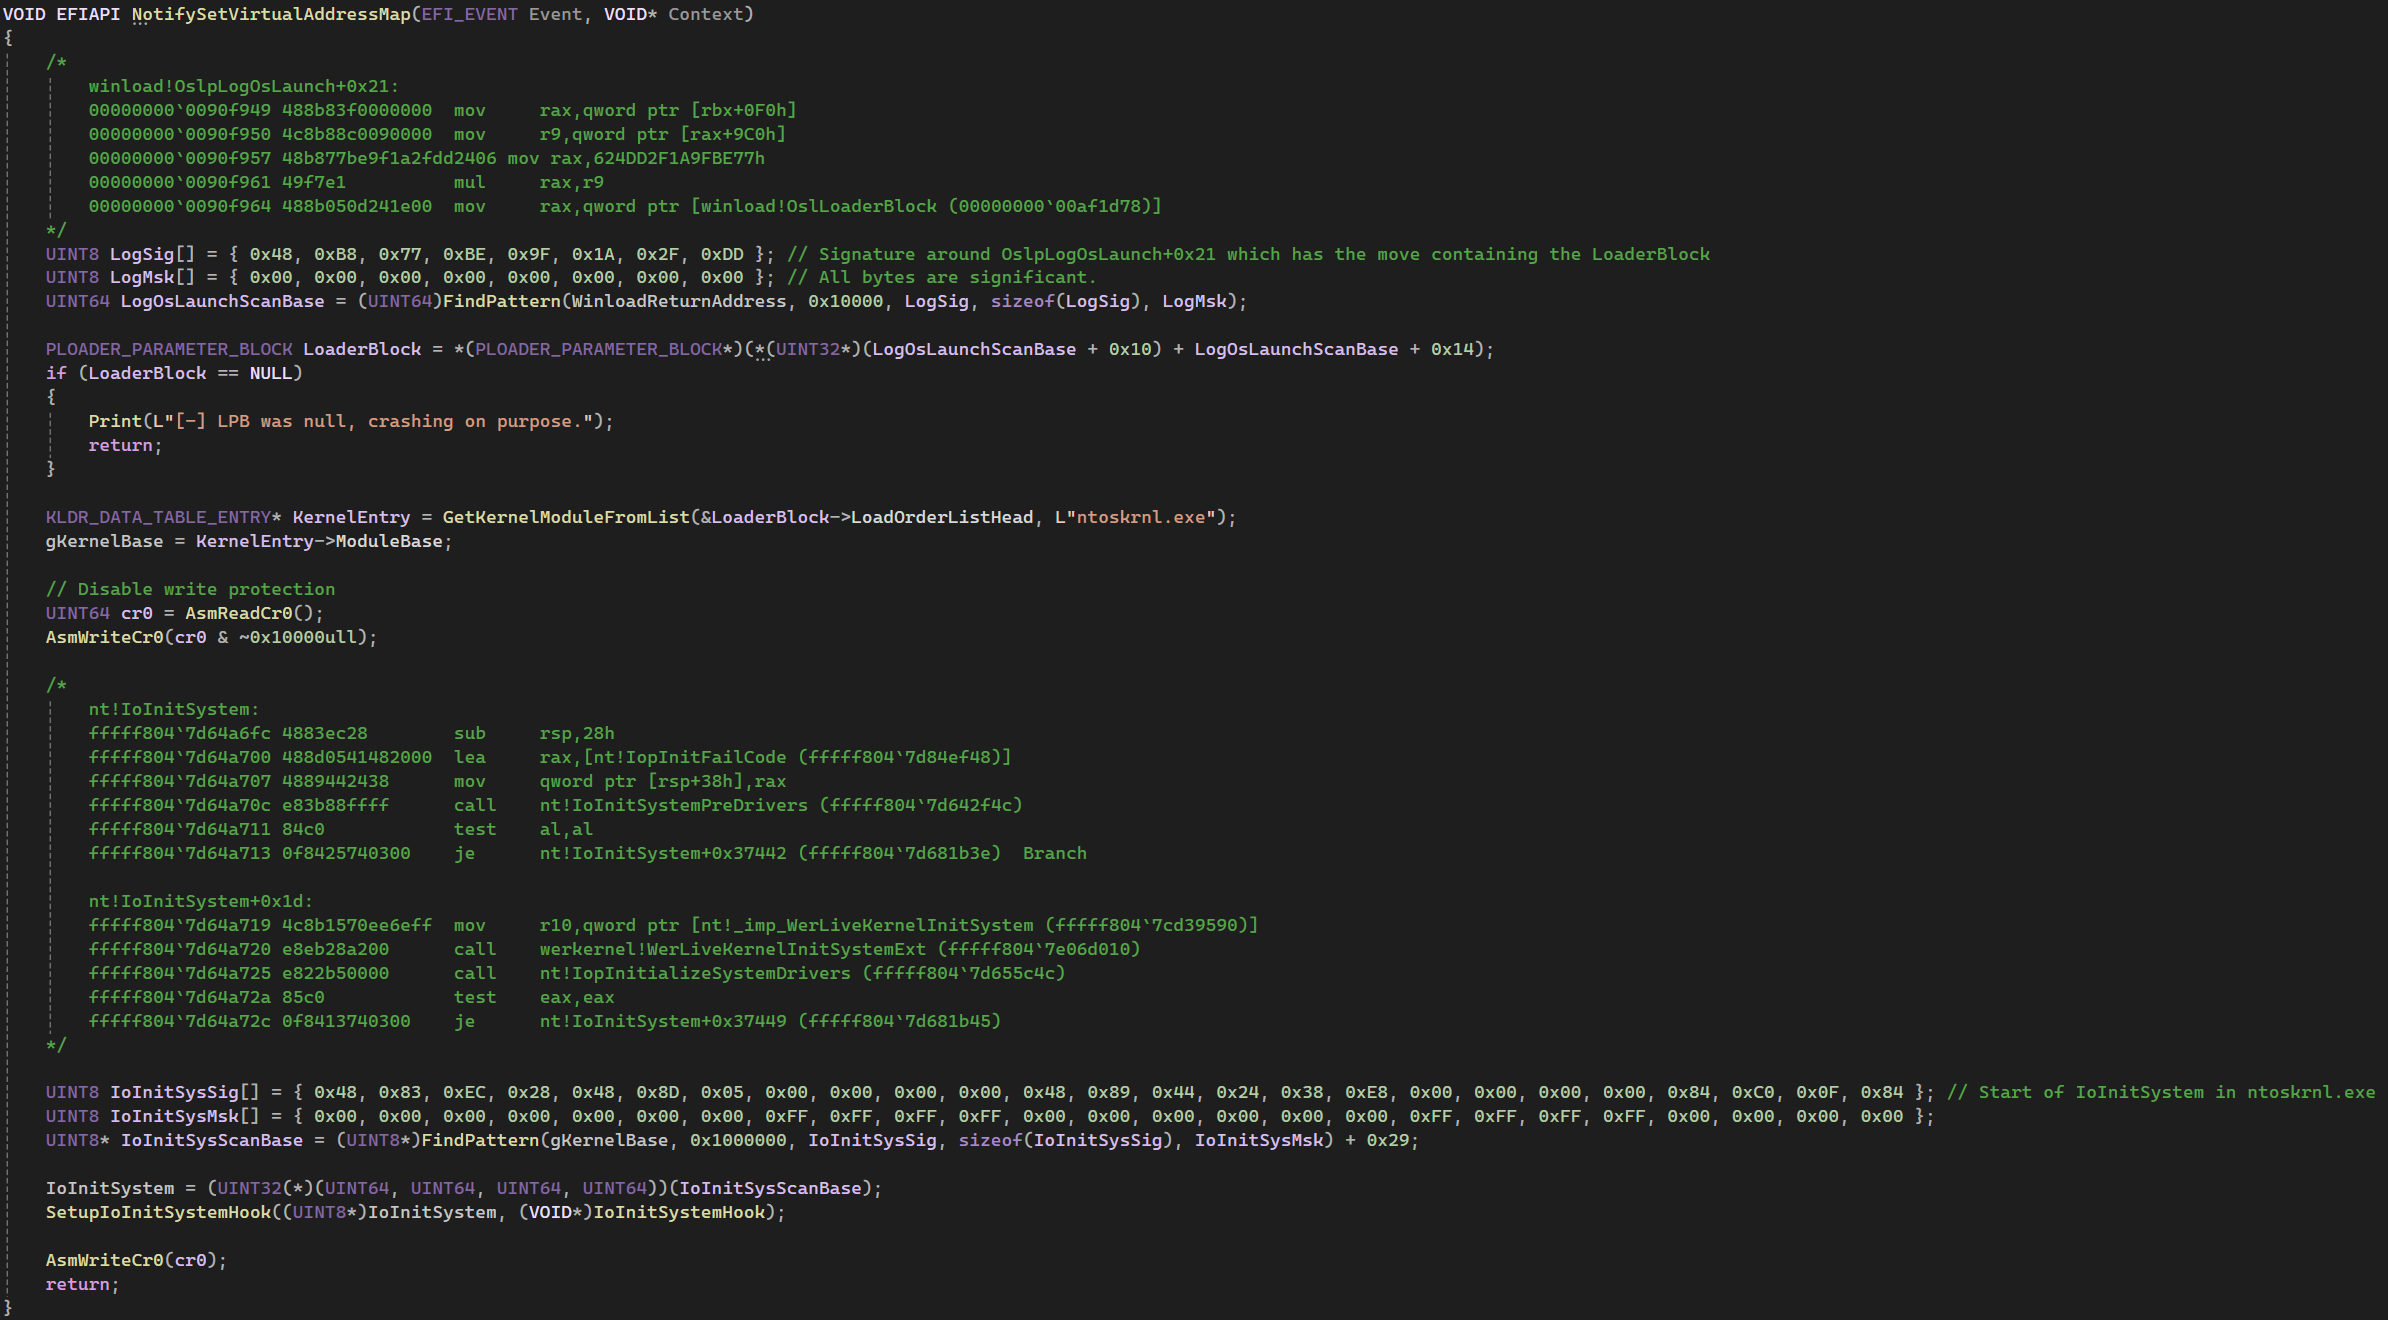2388x1320 pixels.
Task: Click the 'Disable write protection' comment
Action: (190, 589)
